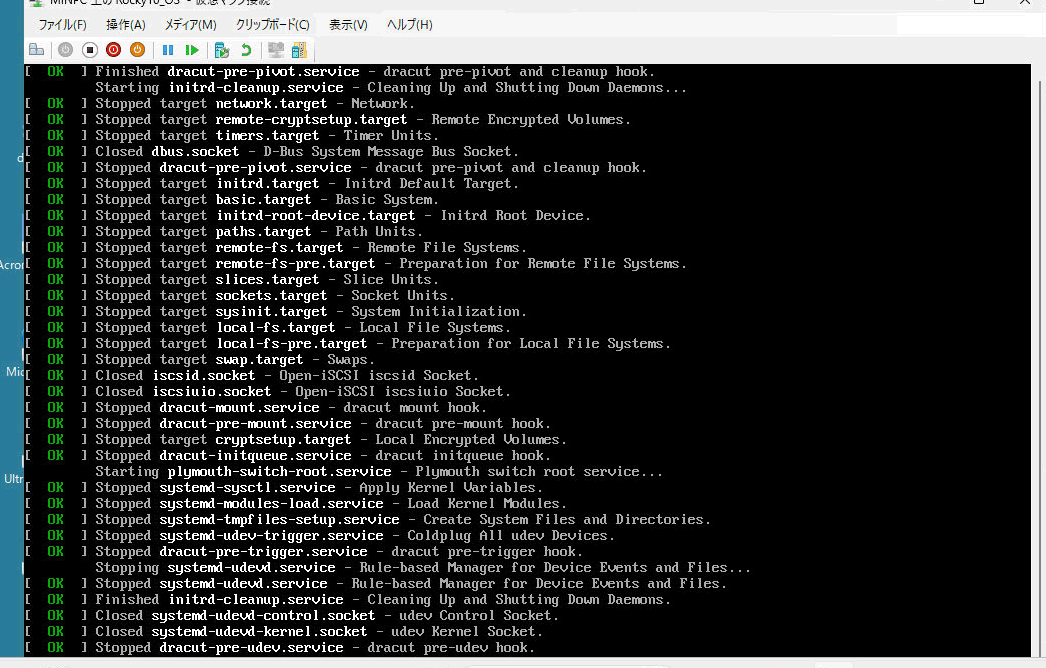Shut down the VM with the red power icon
1046x668 pixels.
(x=113, y=50)
